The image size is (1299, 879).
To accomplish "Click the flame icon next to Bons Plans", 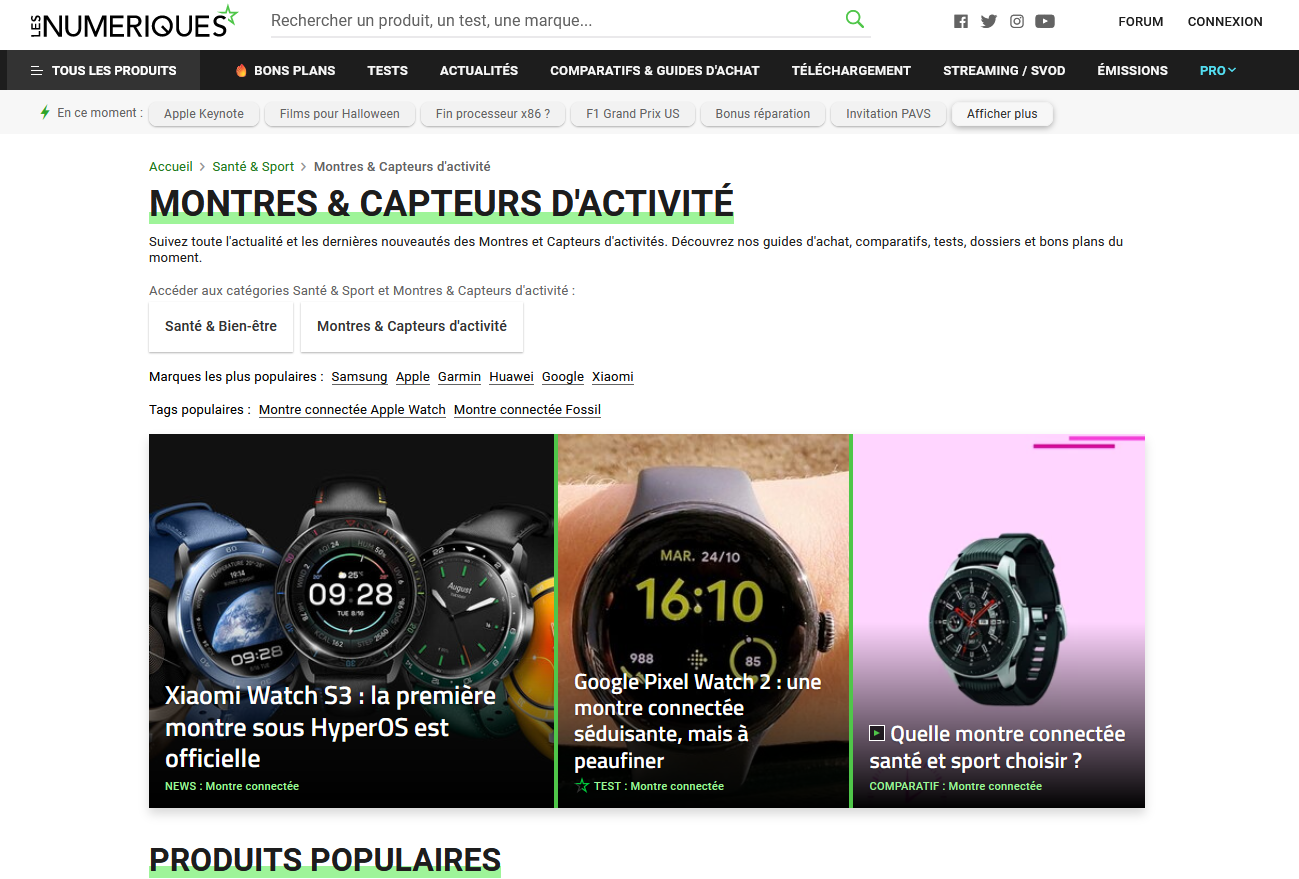I will (x=241, y=70).
